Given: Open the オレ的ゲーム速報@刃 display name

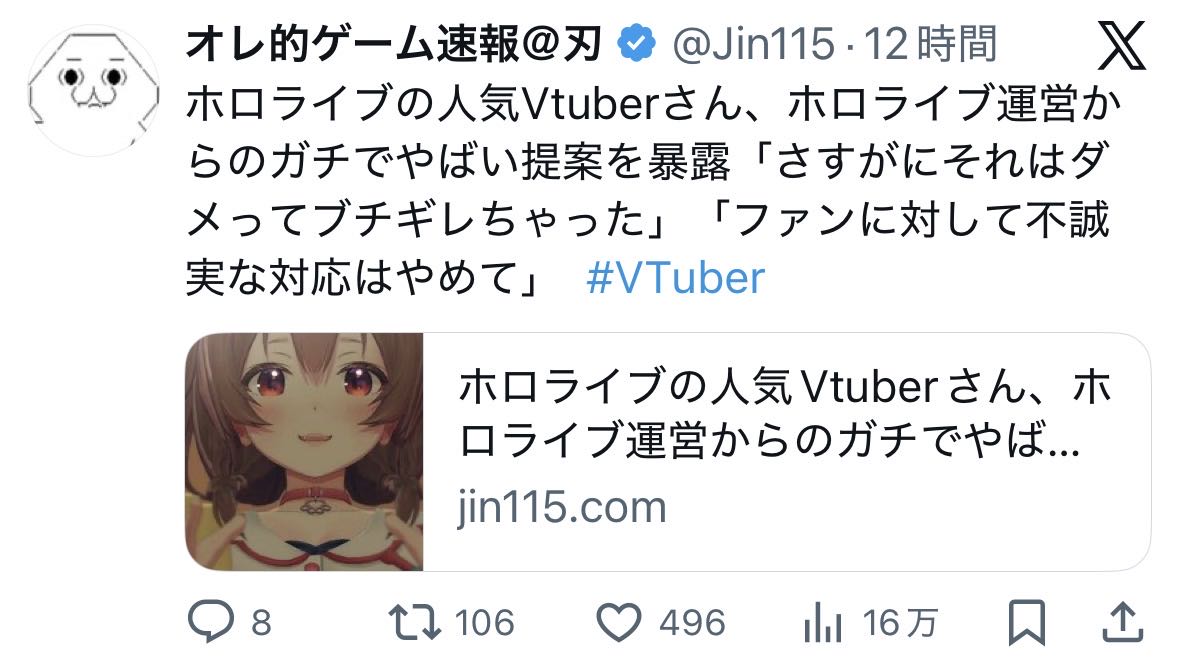Looking at the screenshot, I should tap(394, 44).
